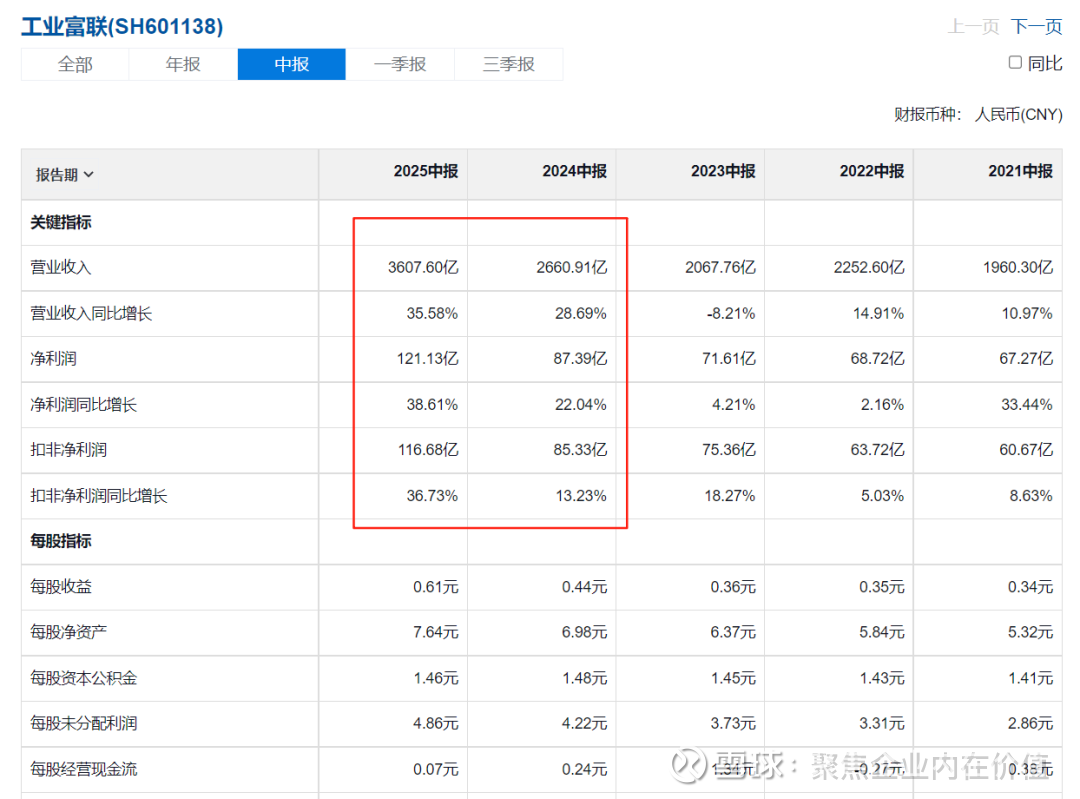Select the 每股资本公积金 row label
Screen dimensions: 1080x799
coord(83,678)
